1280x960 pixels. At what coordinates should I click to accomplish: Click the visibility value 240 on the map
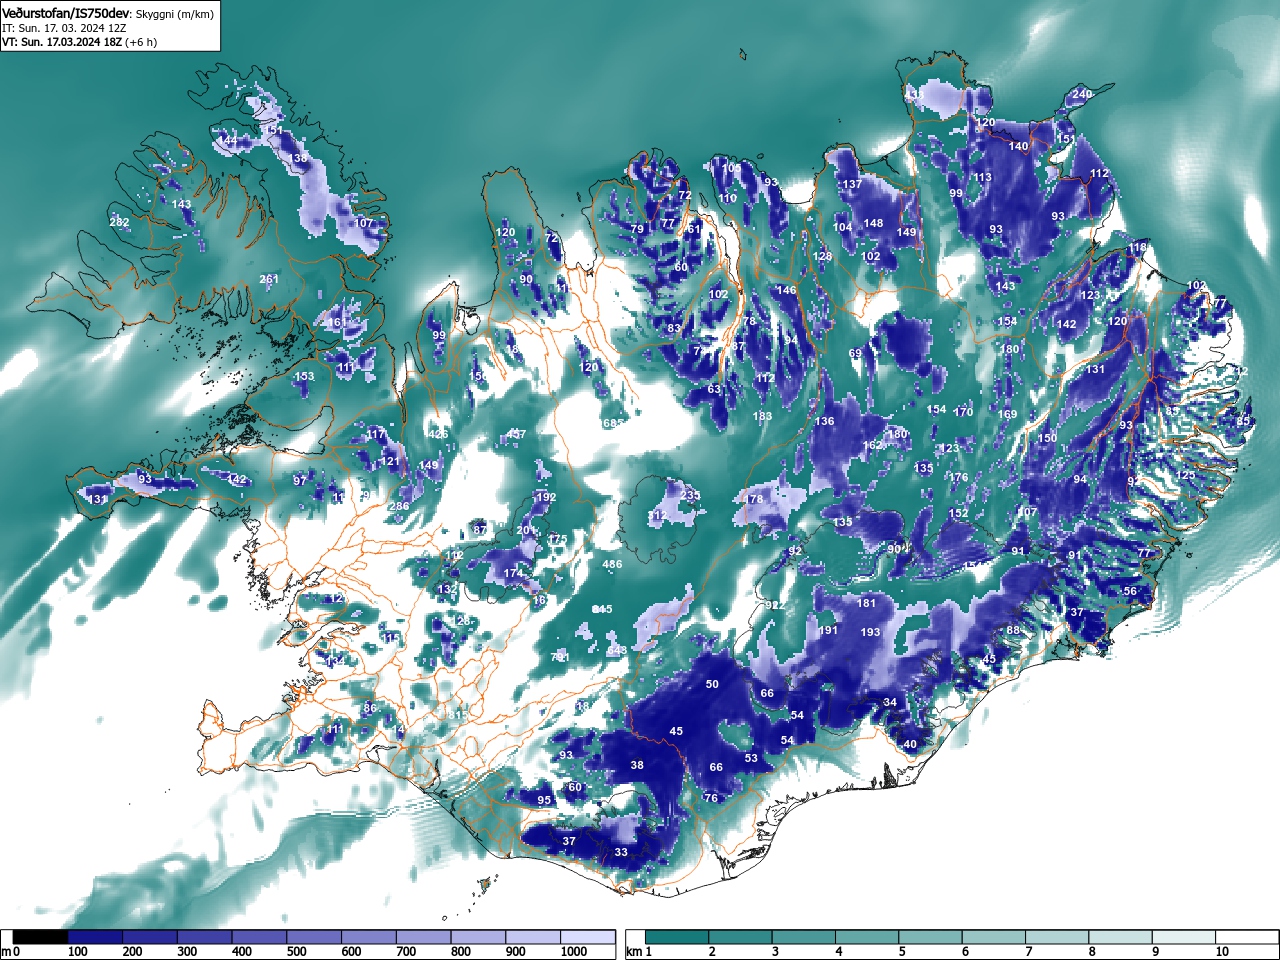(x=1081, y=94)
